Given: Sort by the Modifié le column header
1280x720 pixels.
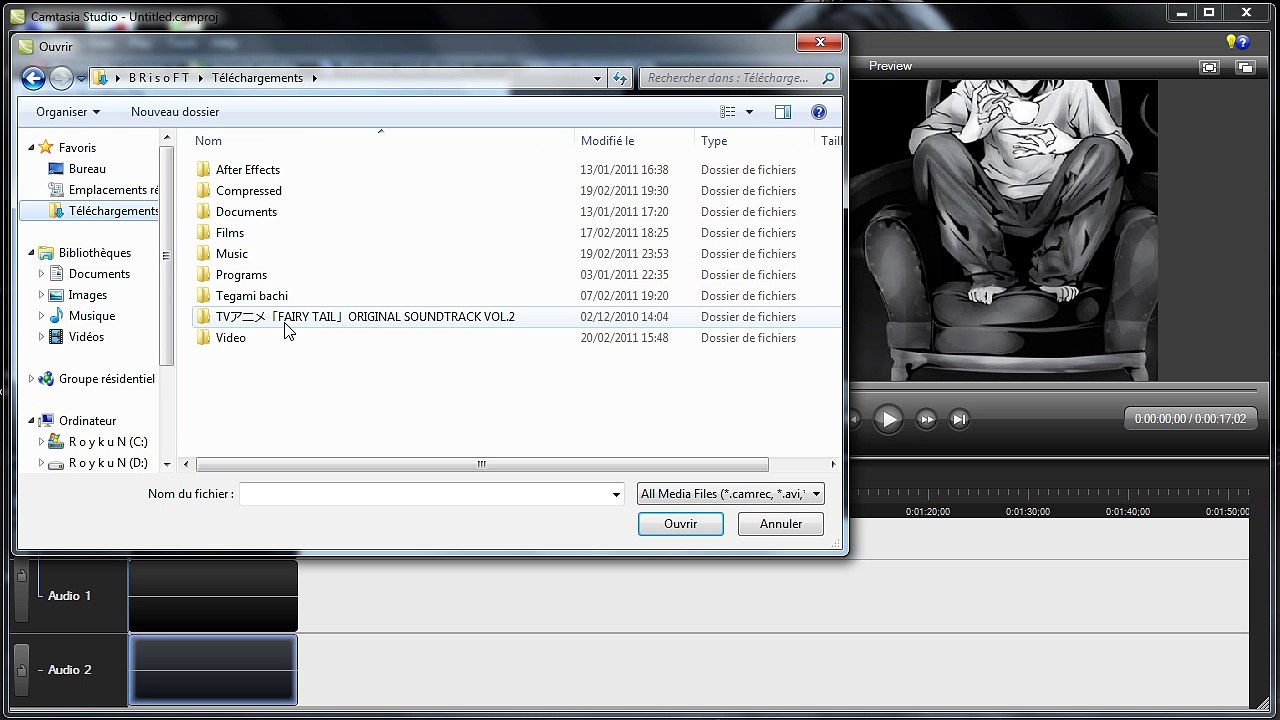Looking at the screenshot, I should [x=634, y=141].
